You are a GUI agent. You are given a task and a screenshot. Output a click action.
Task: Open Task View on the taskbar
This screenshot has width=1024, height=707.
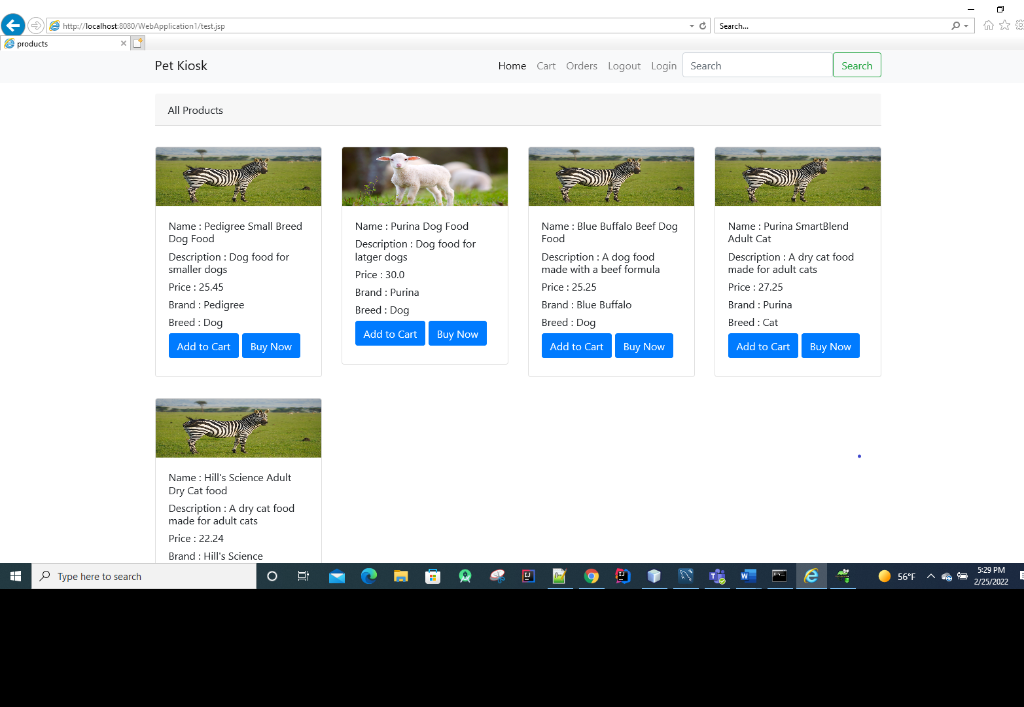pos(304,576)
